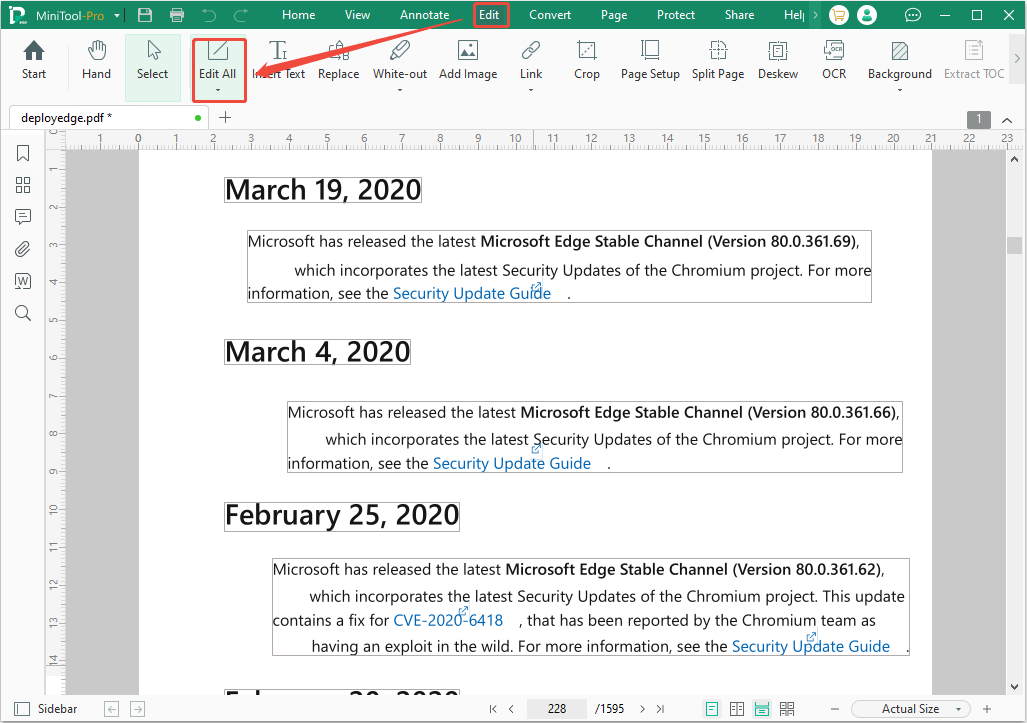1027x723 pixels.
Task: Follow the CVE-2020-6418 link
Action: pyautogui.click(x=448, y=620)
